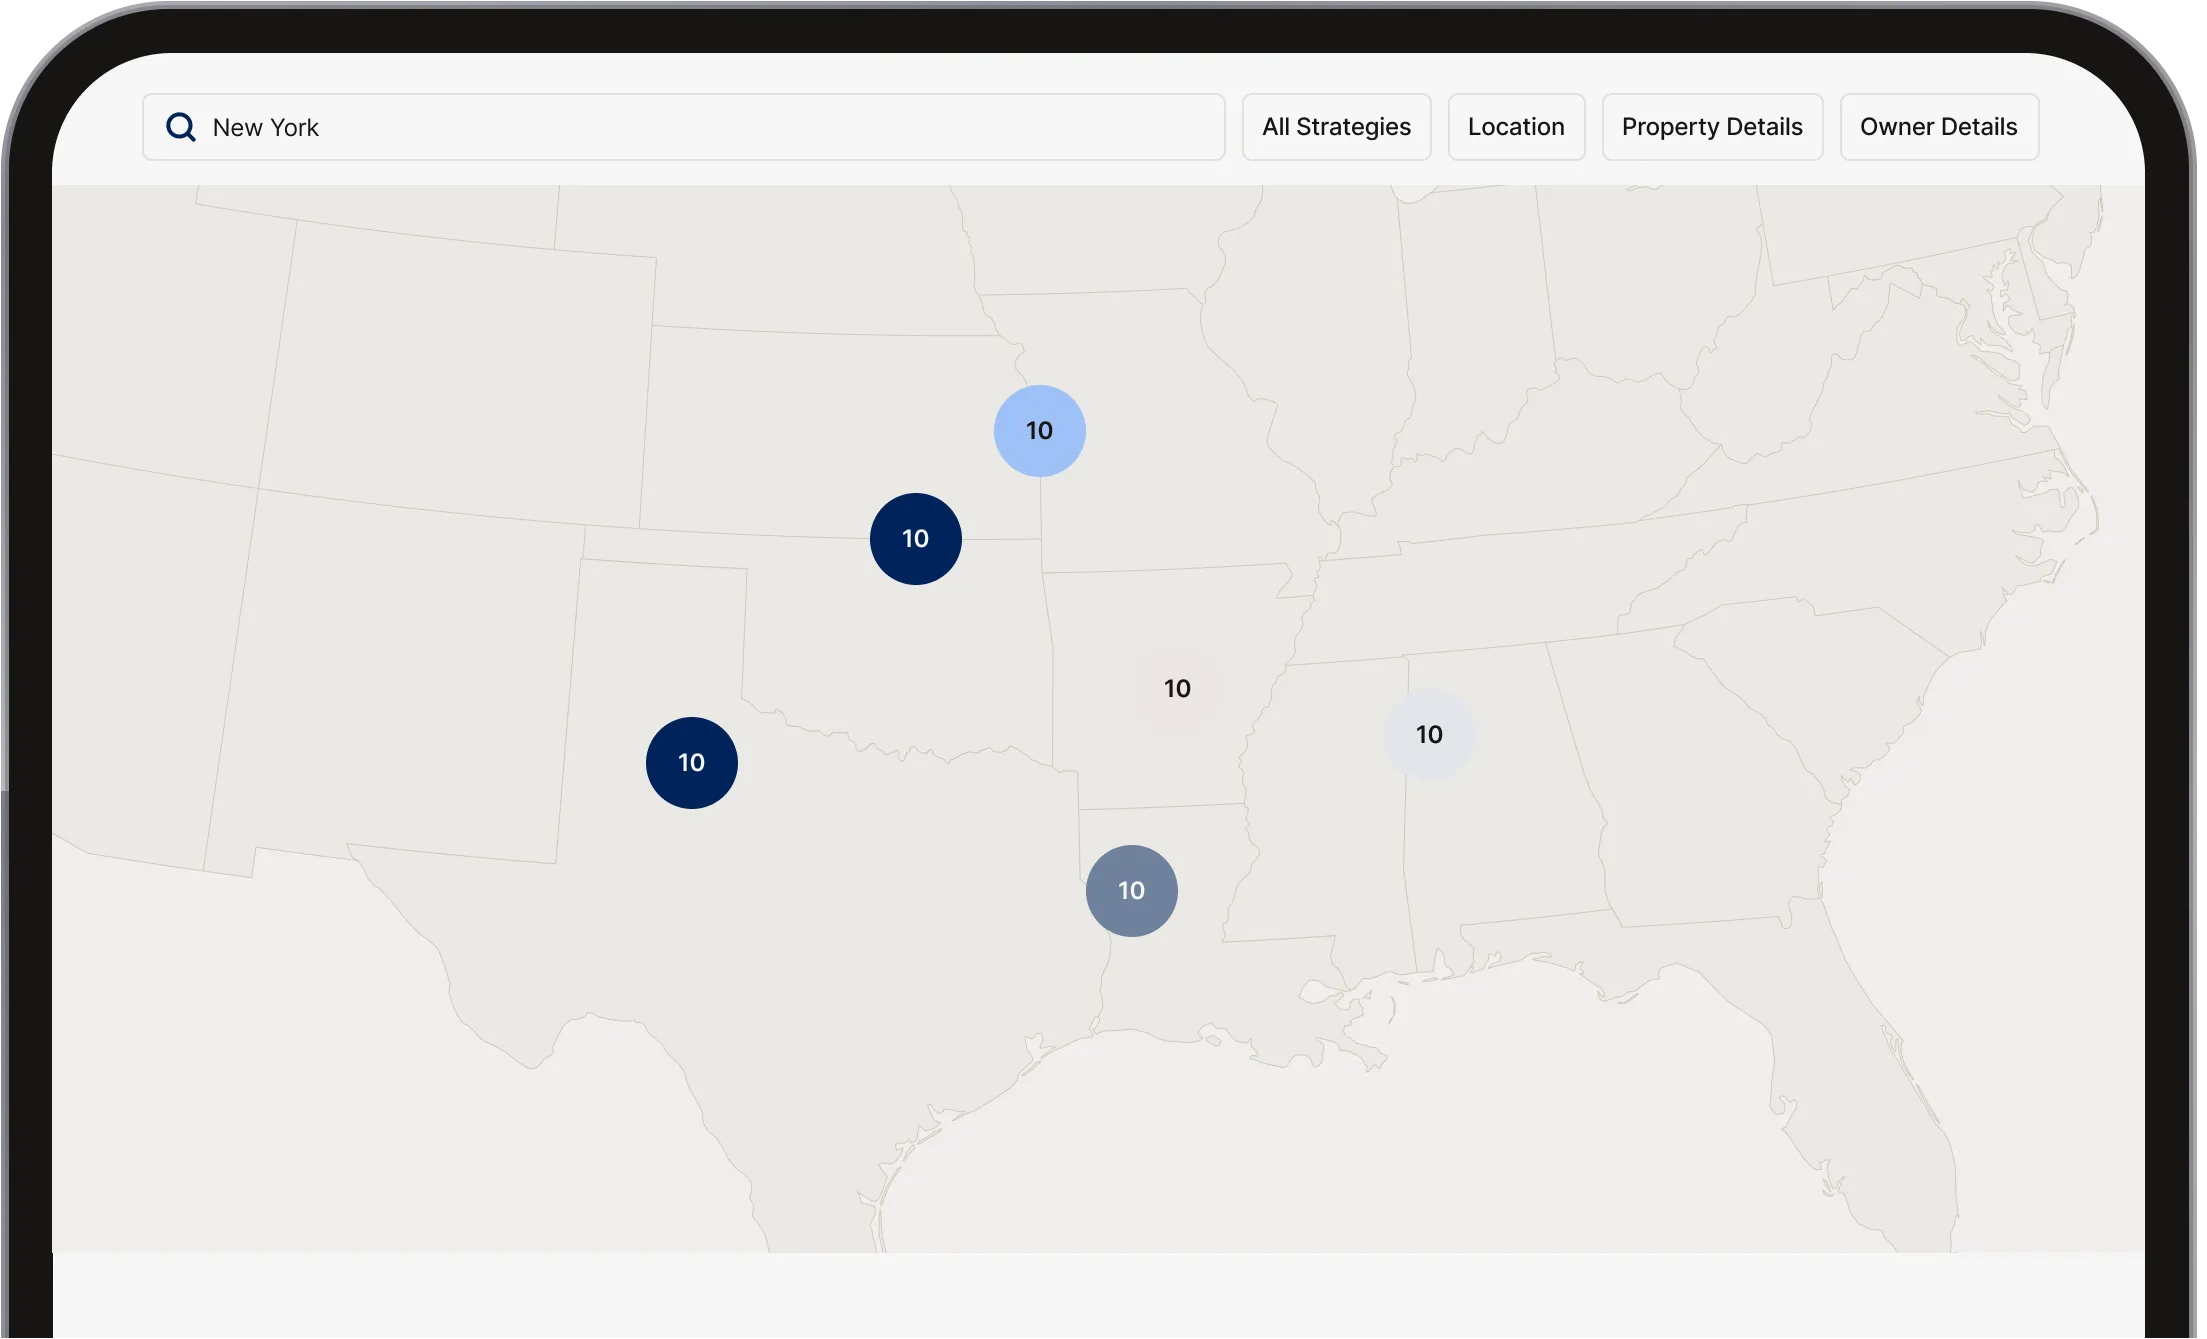This screenshot has height=1339, width=2207.
Task: Focus the New York search field
Action: tap(700, 127)
